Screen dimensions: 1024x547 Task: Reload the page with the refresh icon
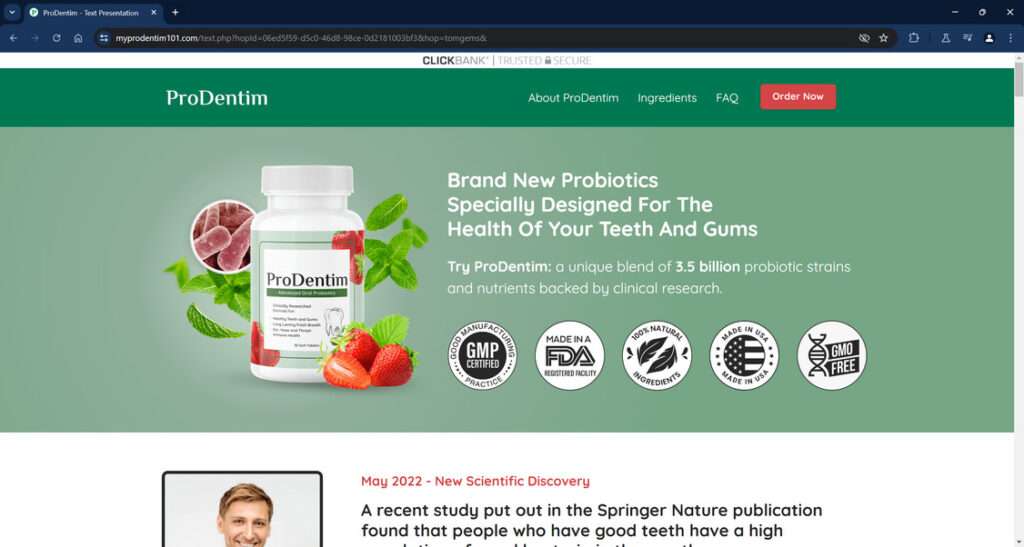pyautogui.click(x=57, y=38)
